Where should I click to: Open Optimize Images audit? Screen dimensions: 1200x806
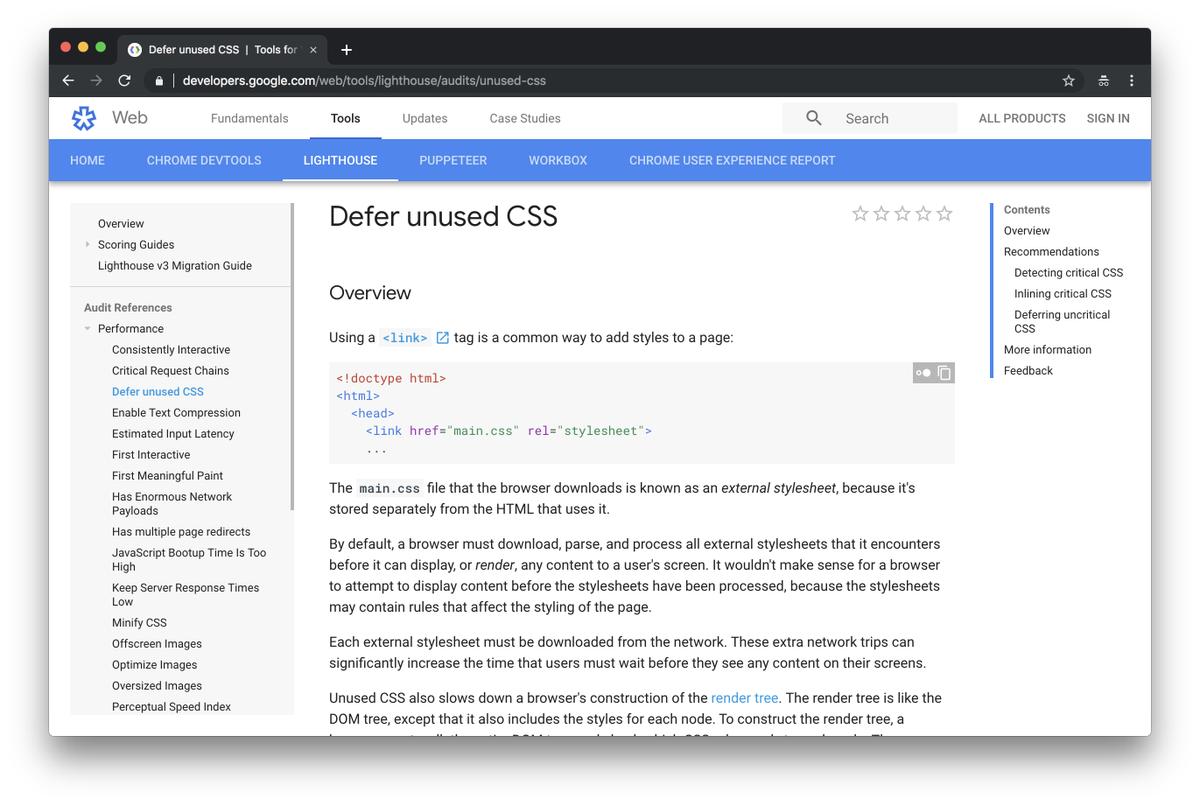pyautogui.click(x=154, y=665)
